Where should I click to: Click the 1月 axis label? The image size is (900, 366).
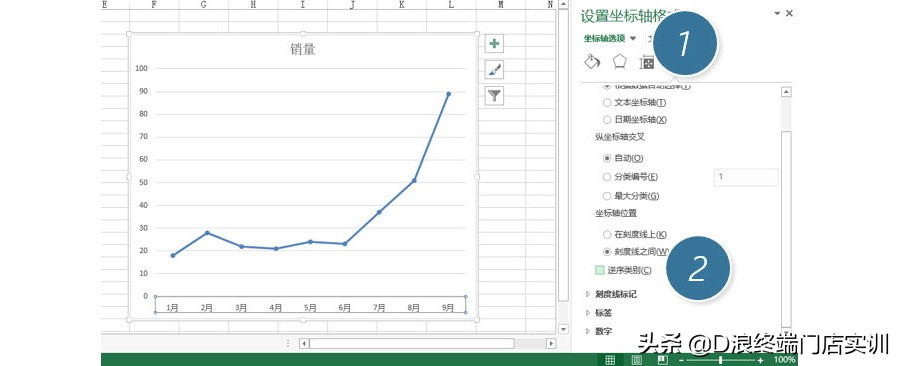tap(172, 308)
